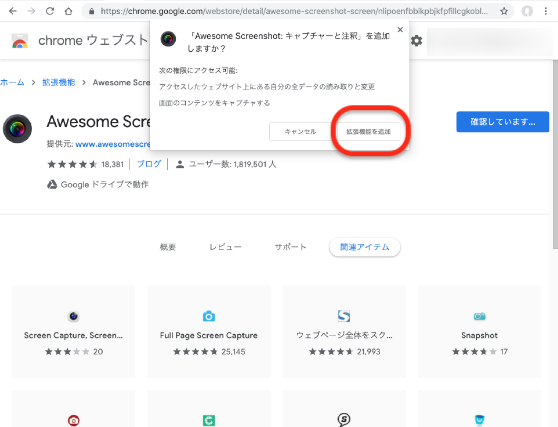This screenshot has height=427, width=558.
Task: Click the Snapshot card camera icon
Action: pos(479,316)
